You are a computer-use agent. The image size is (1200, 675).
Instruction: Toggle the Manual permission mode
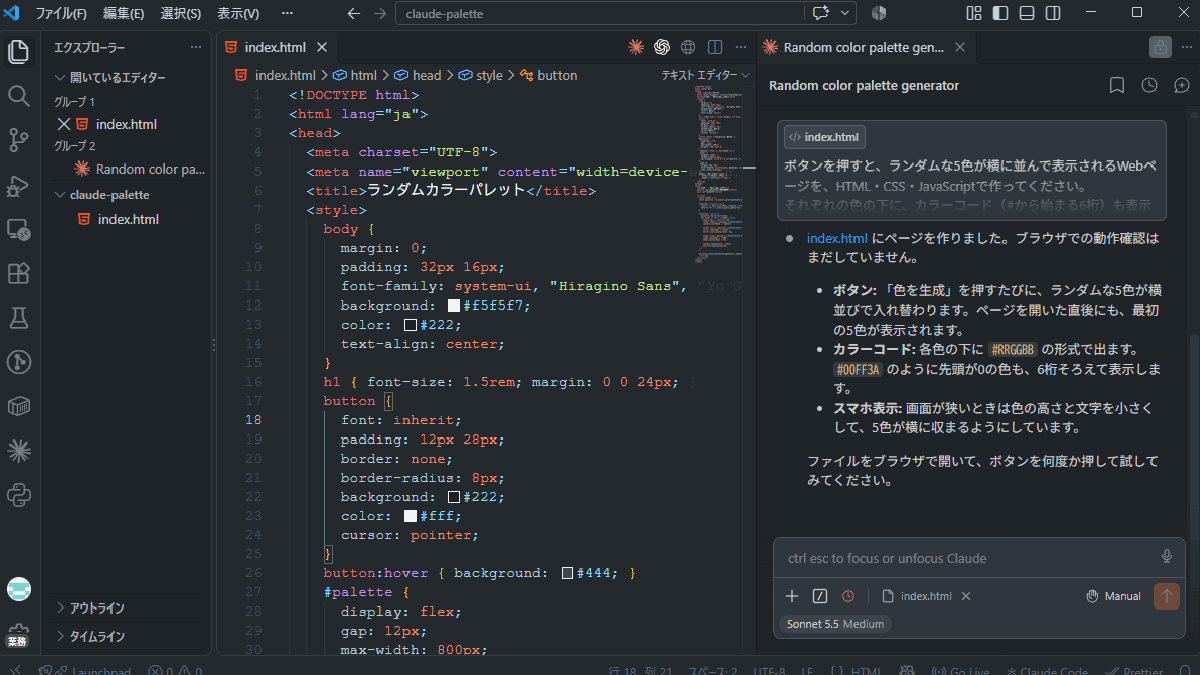pyautogui.click(x=1114, y=596)
